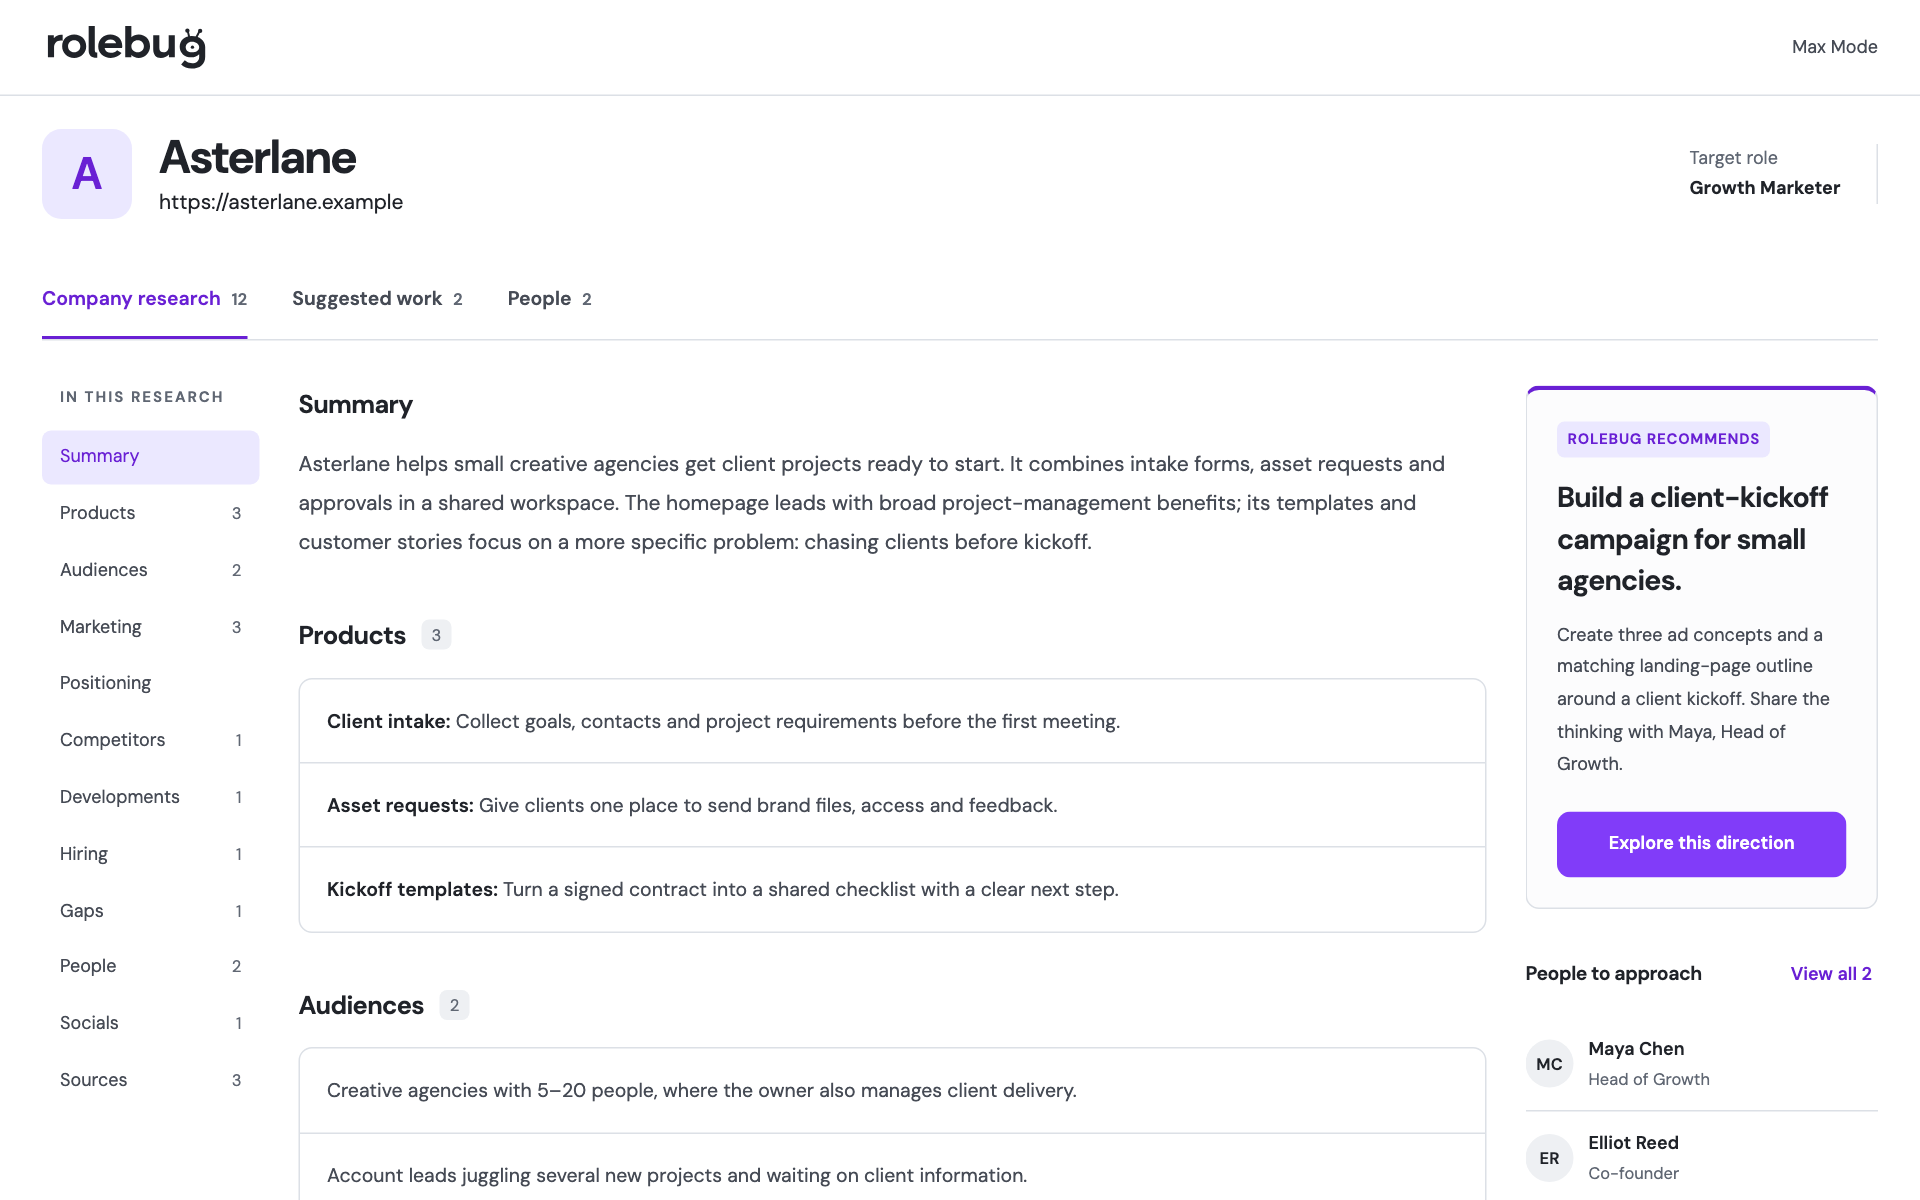Jump to People in the research sidebar
The width and height of the screenshot is (1920, 1200).
(x=151, y=966)
